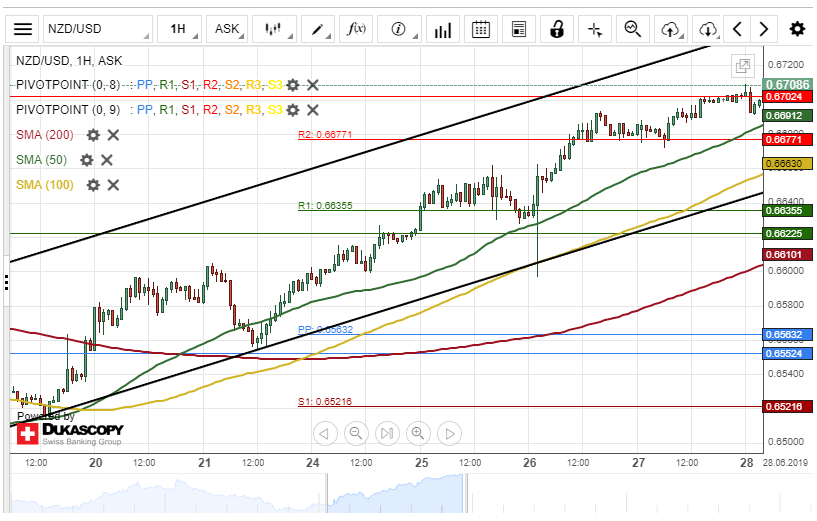Open the hamburger main menu
The width and height of the screenshot is (817, 521).
click(23, 29)
